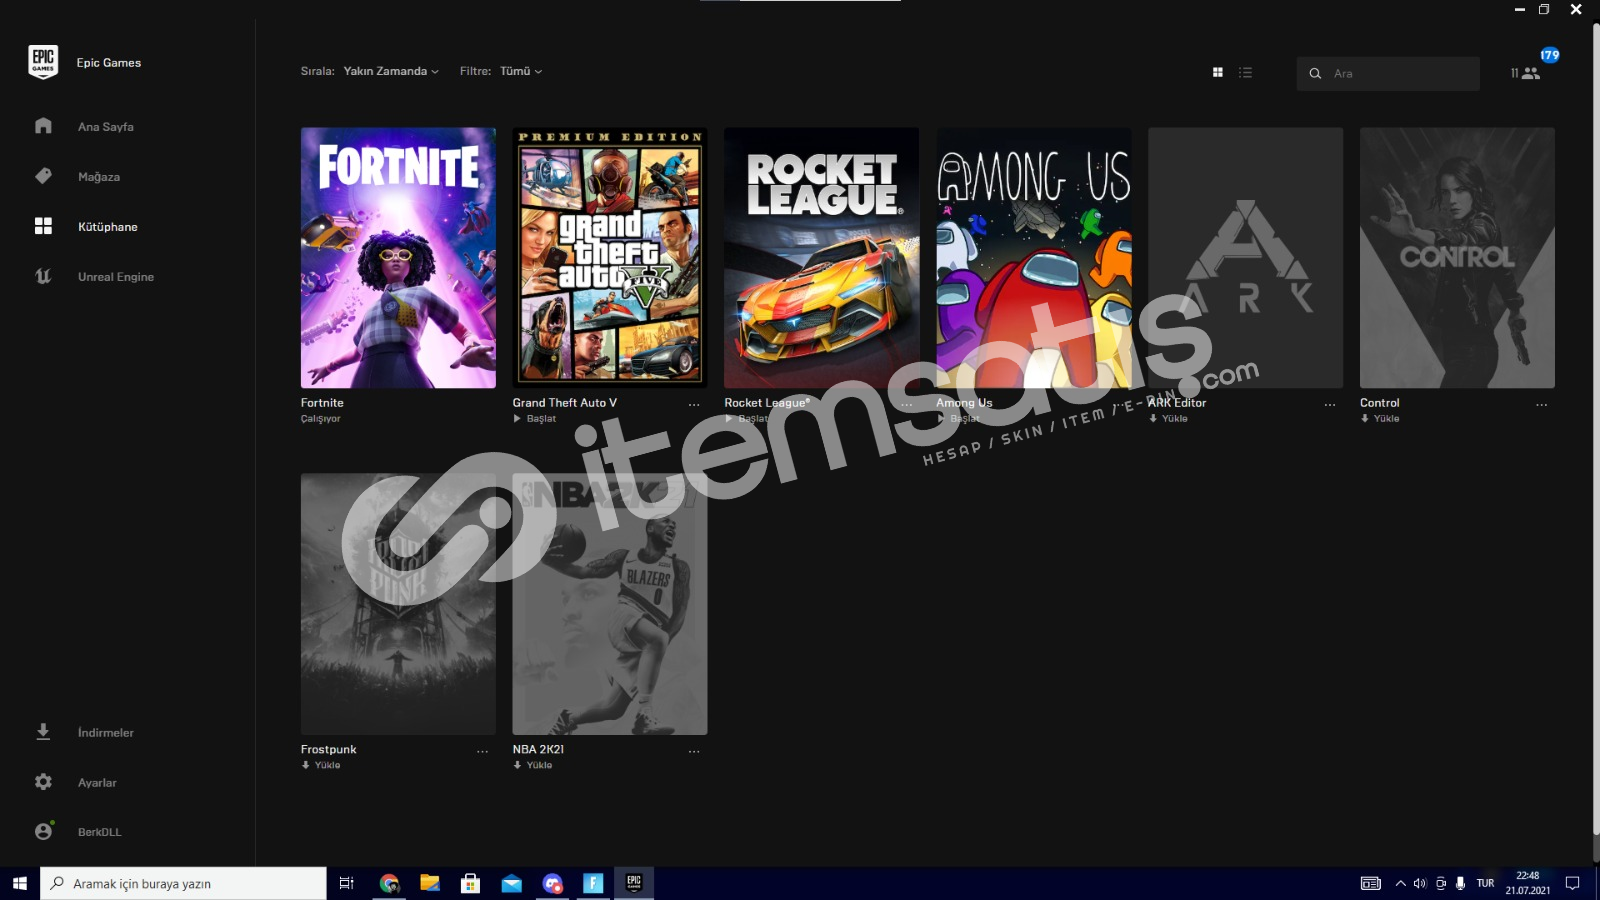Viewport: 1600px width, 900px height.
Task: Open the Mağaza store tag icon
Action: (43, 176)
